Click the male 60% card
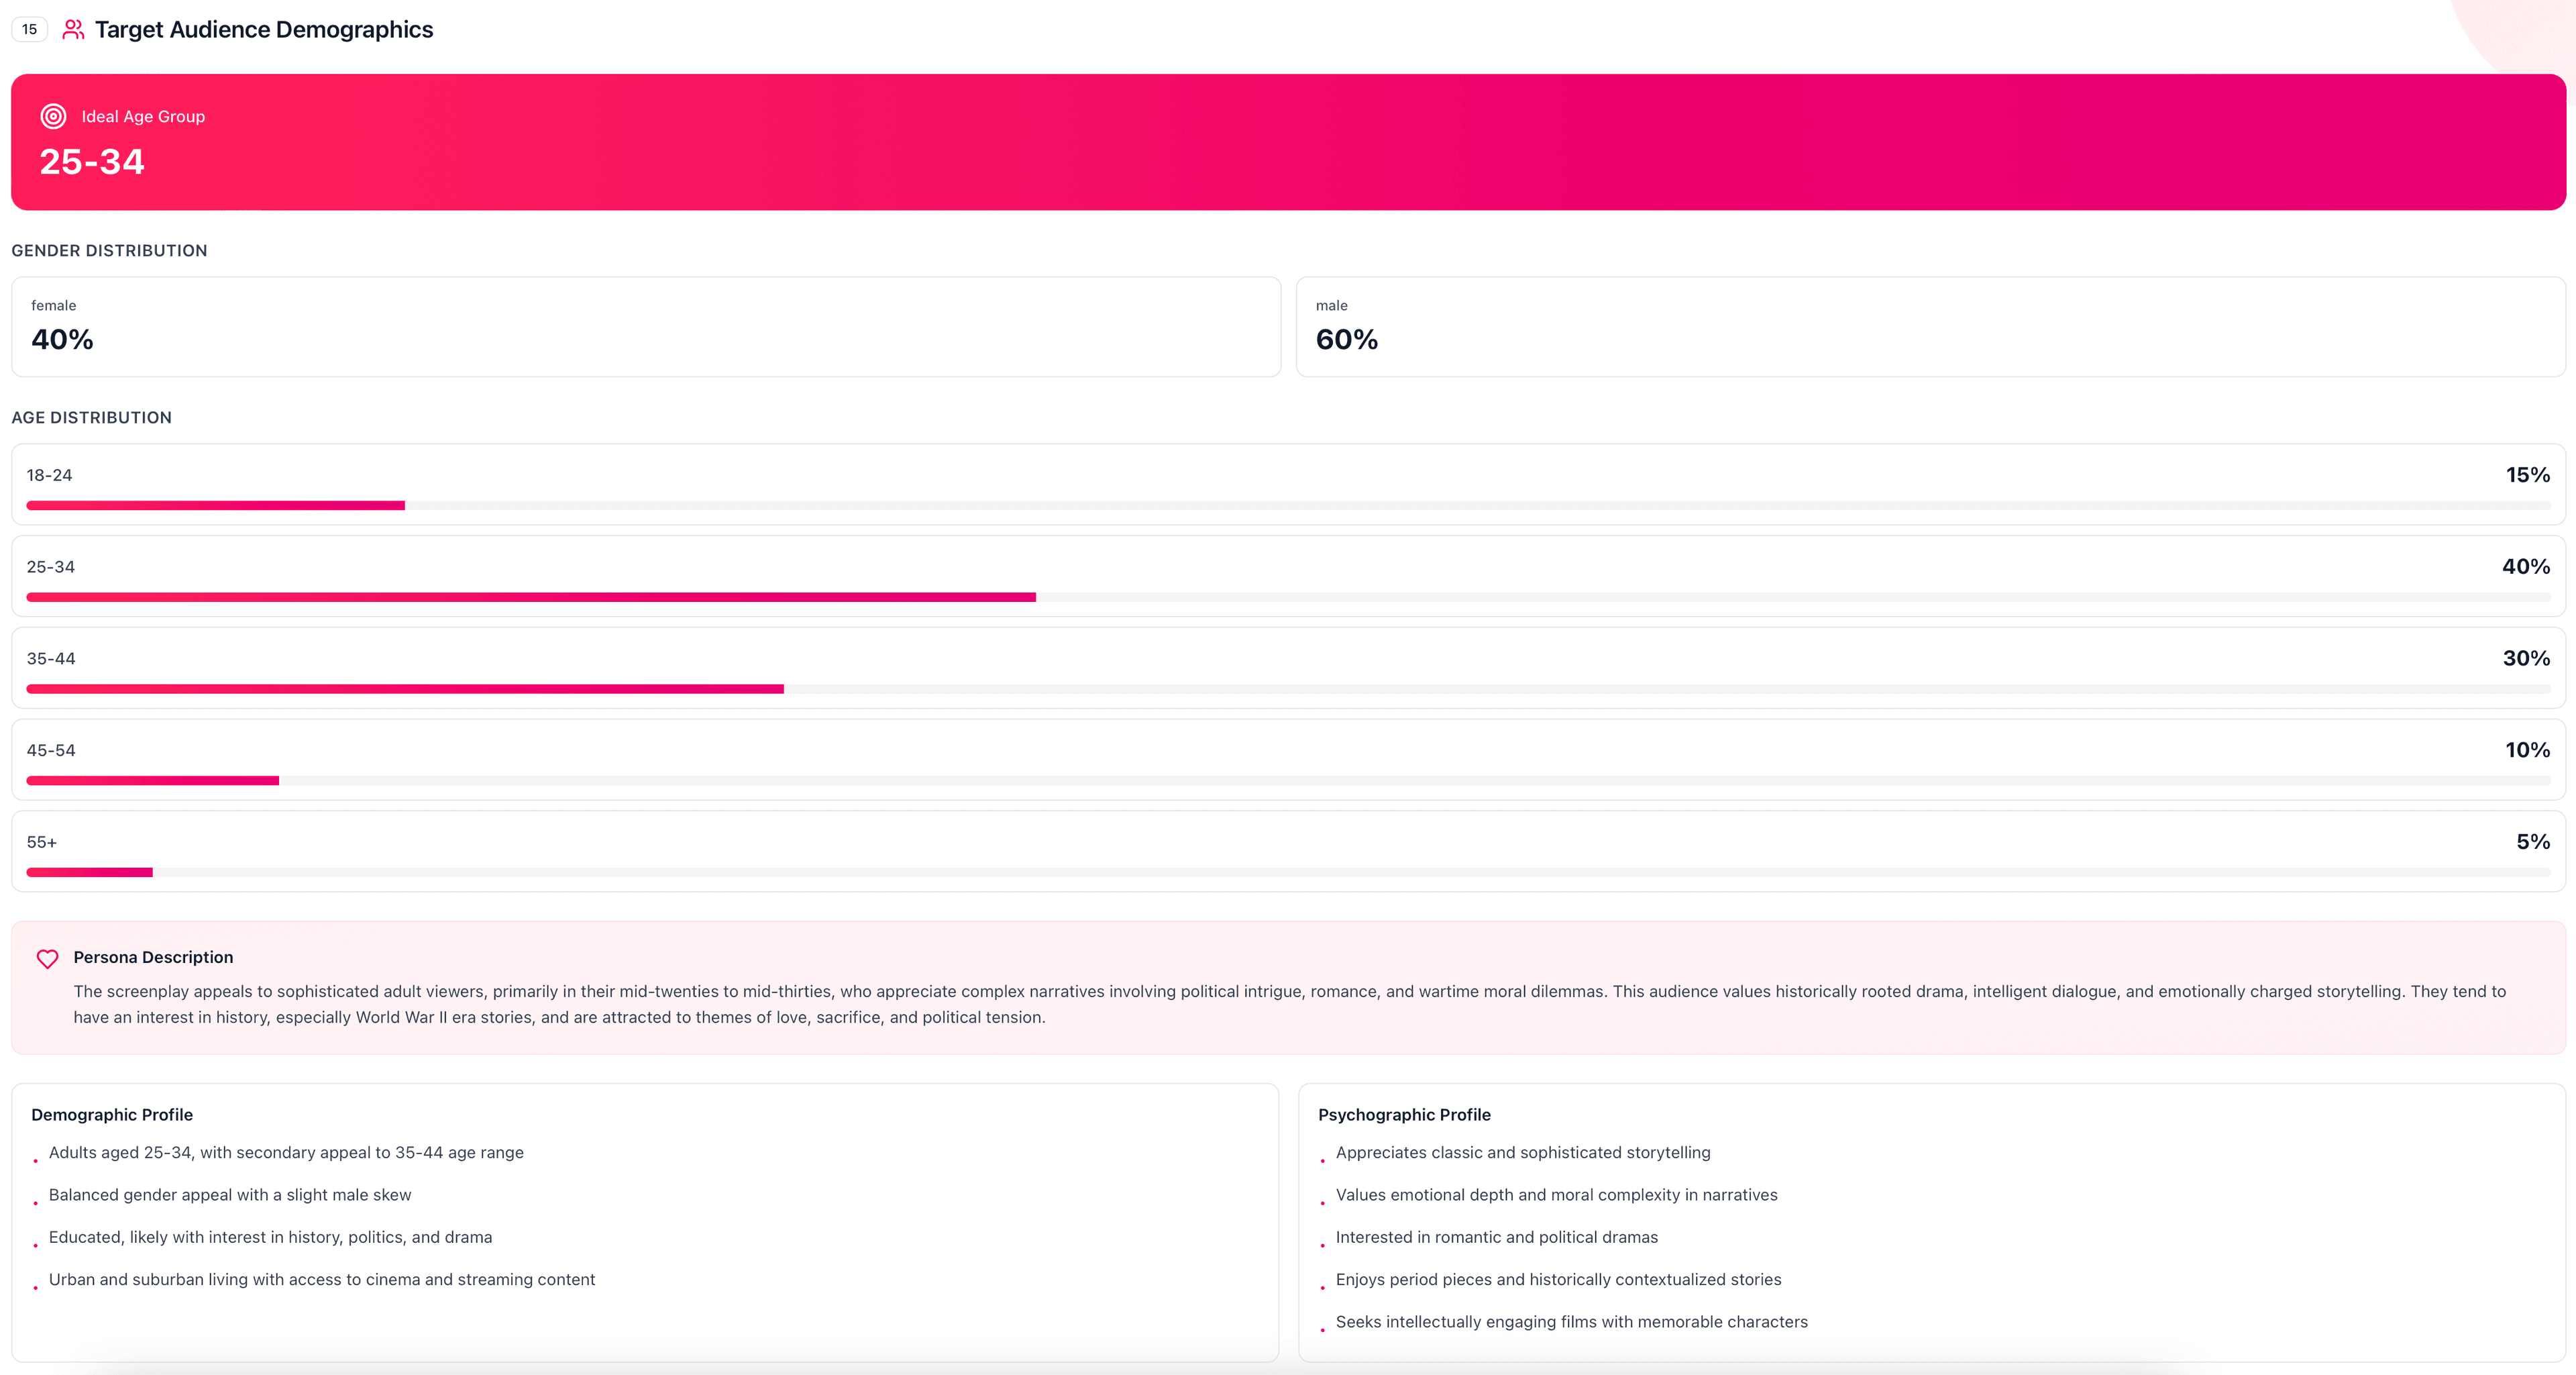 (x=1931, y=327)
